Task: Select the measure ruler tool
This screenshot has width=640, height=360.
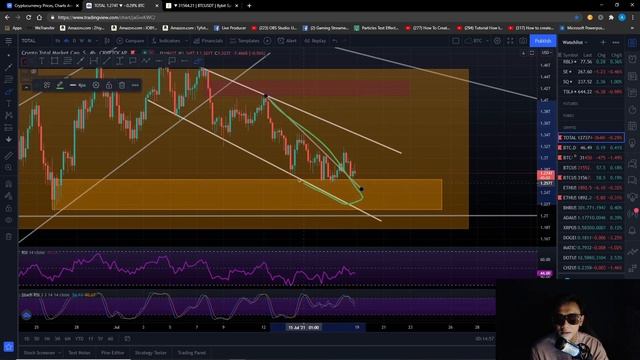Action: pos(8,156)
